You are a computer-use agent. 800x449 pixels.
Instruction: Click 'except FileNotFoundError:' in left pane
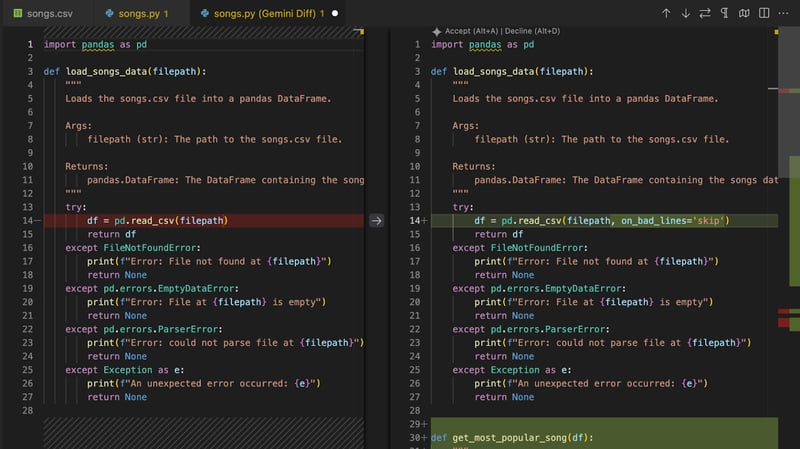tap(133, 247)
